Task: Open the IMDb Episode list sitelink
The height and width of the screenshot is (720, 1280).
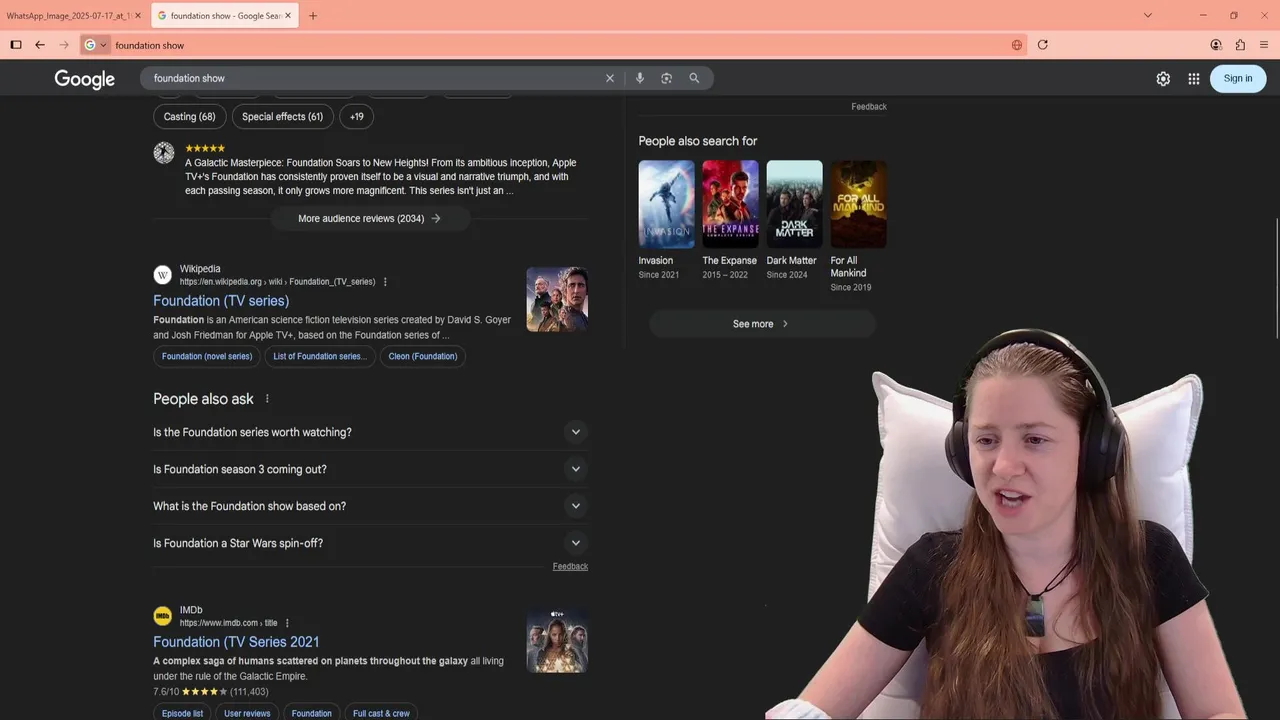Action: pyautogui.click(x=182, y=713)
